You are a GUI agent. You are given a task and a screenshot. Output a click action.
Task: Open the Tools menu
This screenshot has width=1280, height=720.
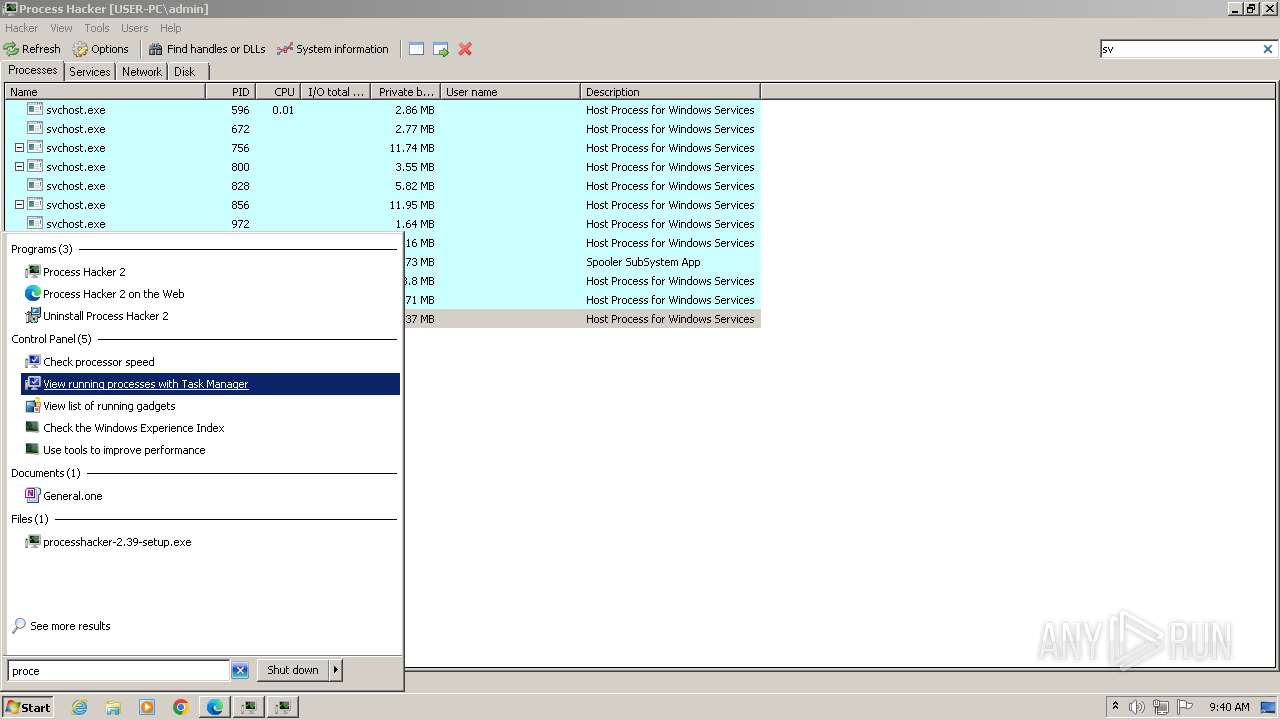(x=97, y=28)
